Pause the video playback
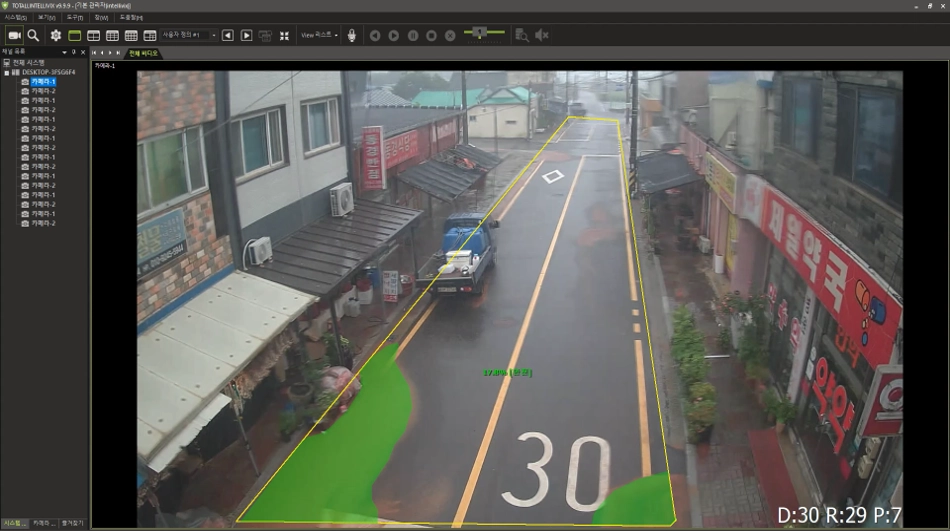The width and height of the screenshot is (950, 531). (413, 35)
